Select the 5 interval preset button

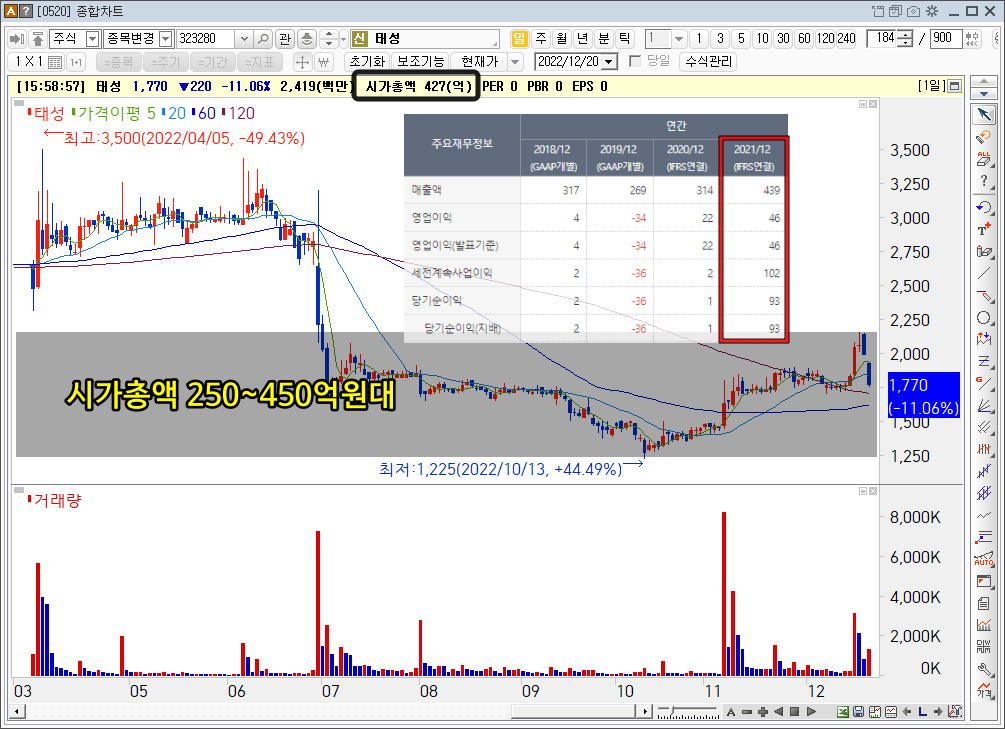[741, 39]
